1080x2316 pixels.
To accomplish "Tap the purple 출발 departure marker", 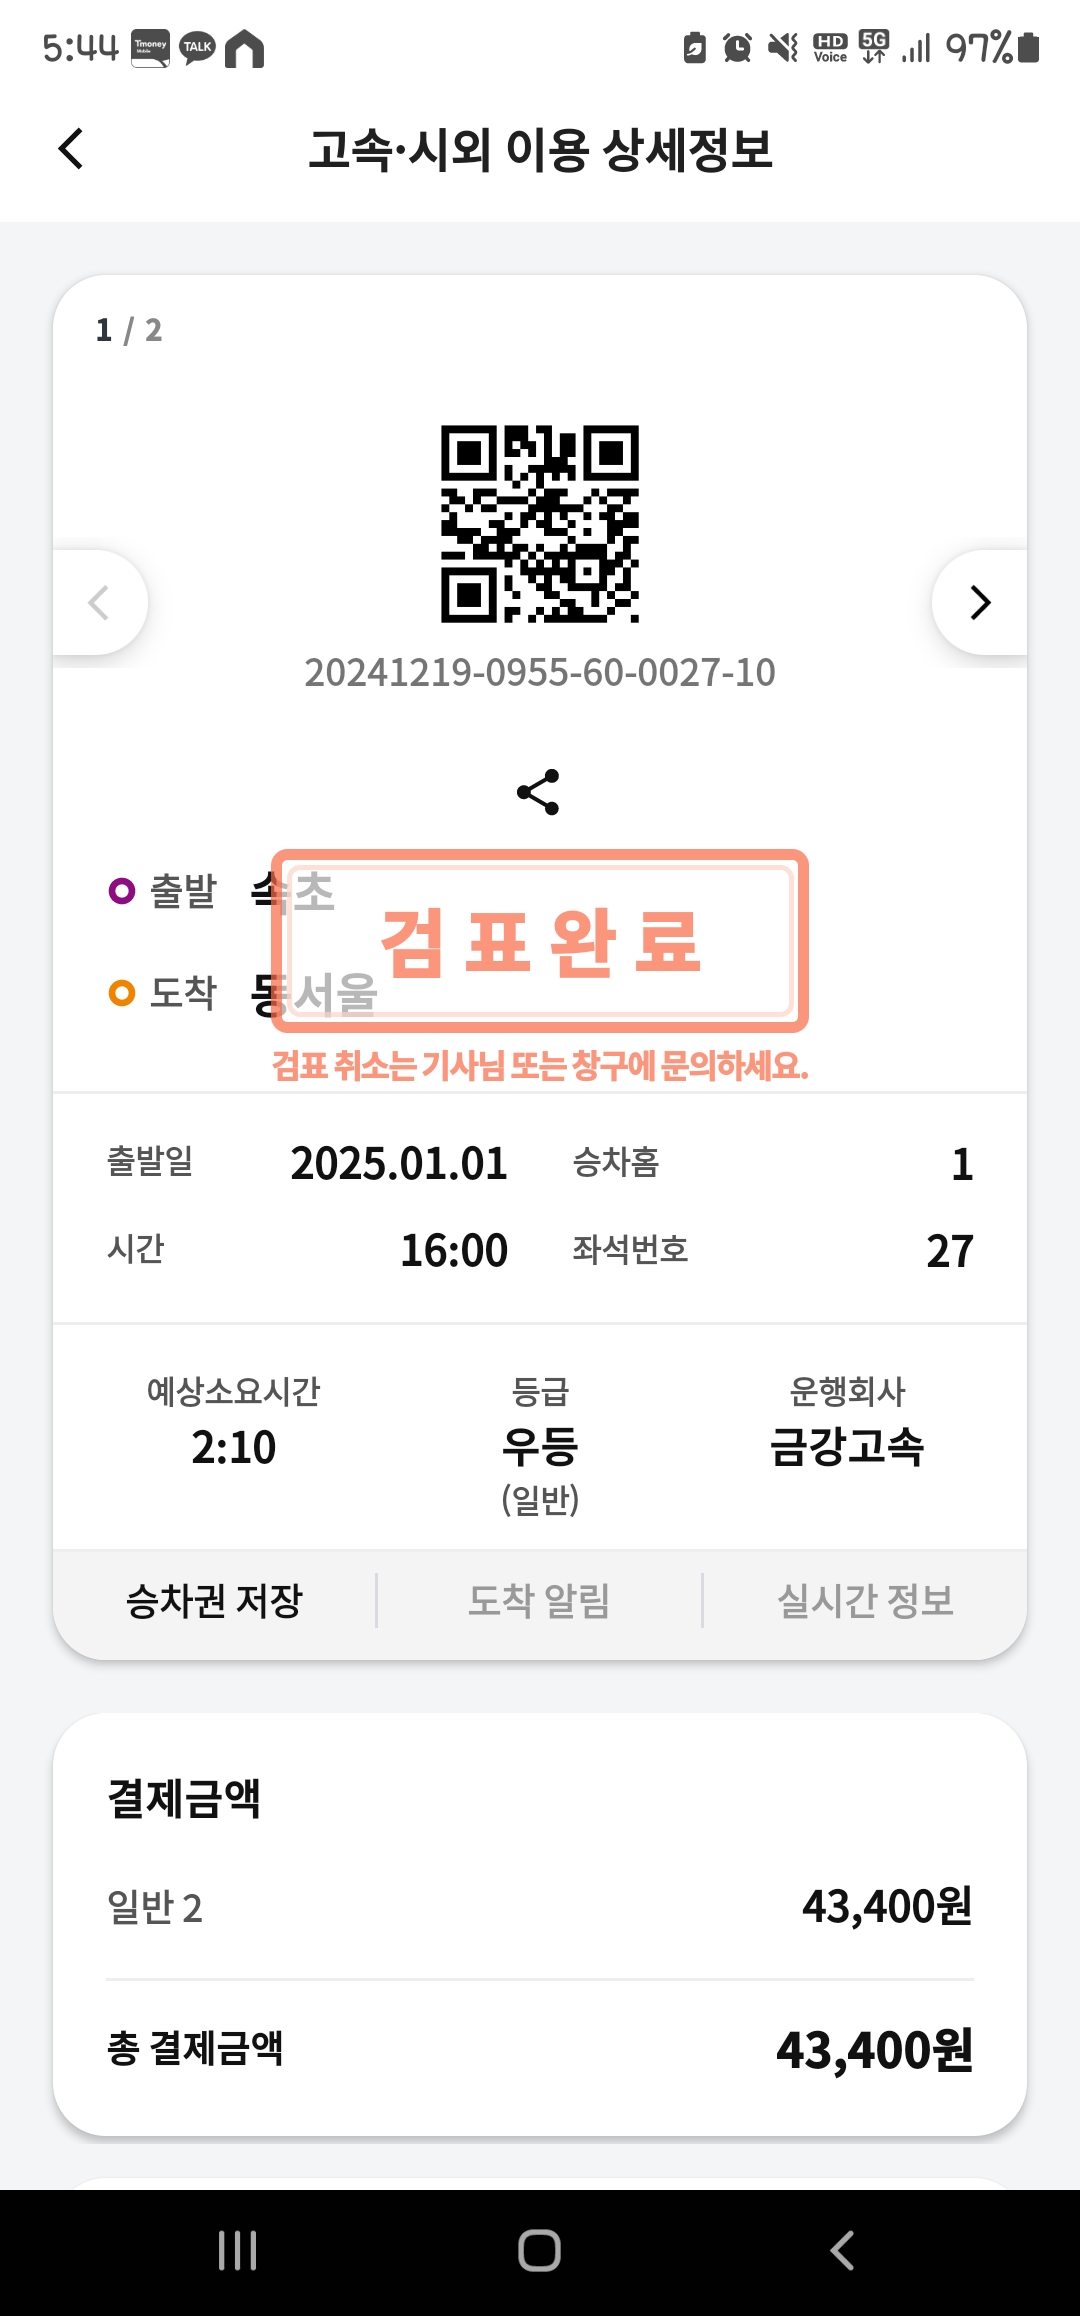I will tap(122, 890).
